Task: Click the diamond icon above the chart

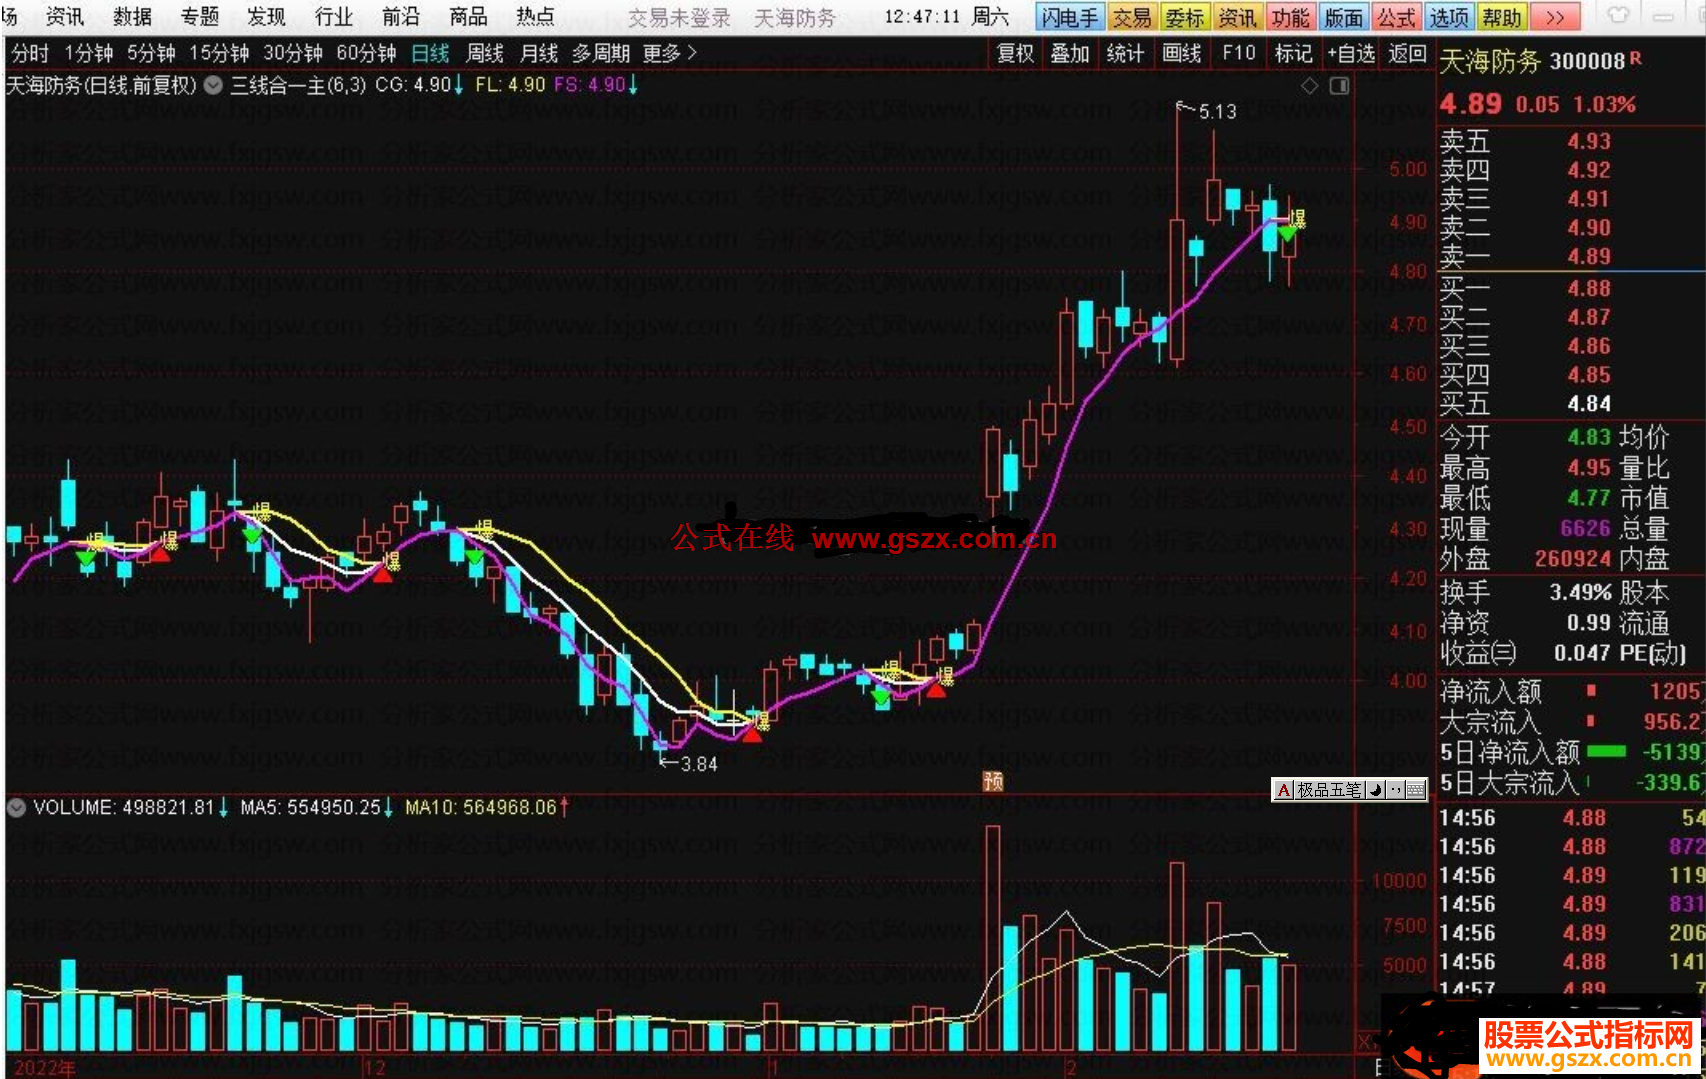Action: coord(1309,86)
